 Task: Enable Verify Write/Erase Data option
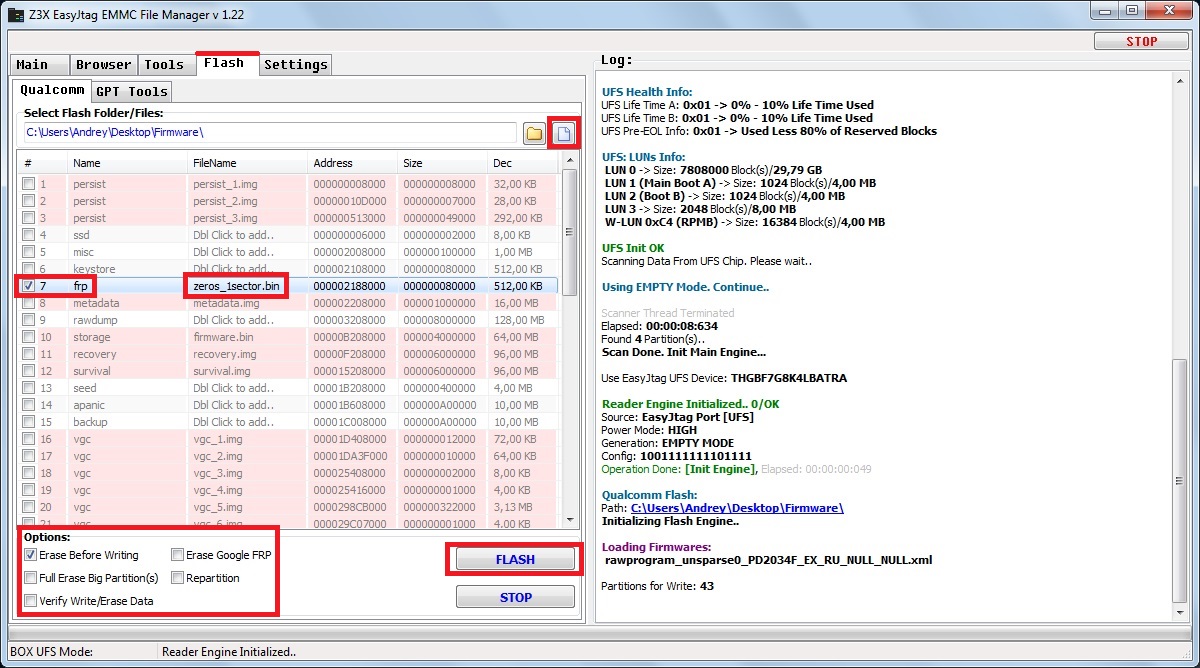click(x=31, y=601)
